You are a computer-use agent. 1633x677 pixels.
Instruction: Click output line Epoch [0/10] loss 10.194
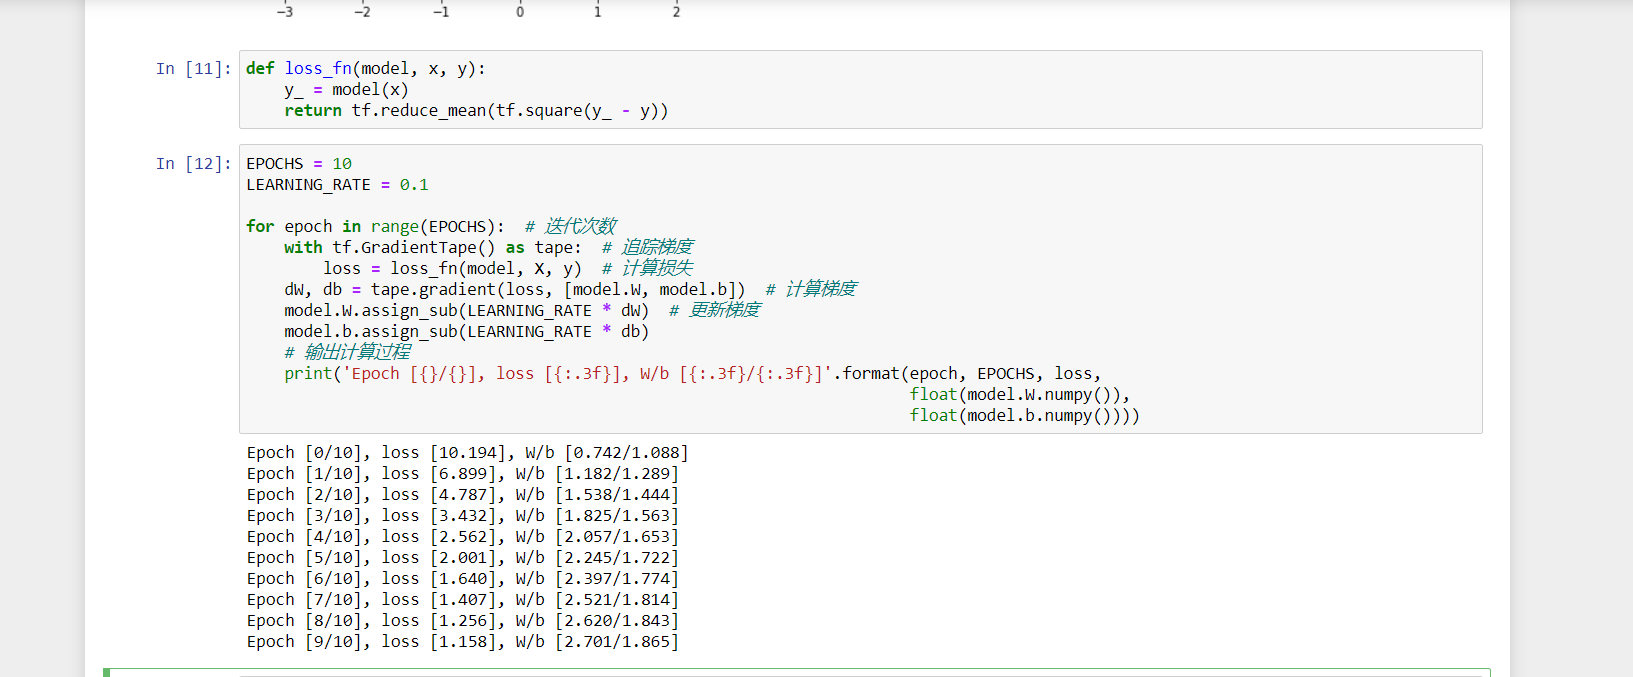point(467,452)
